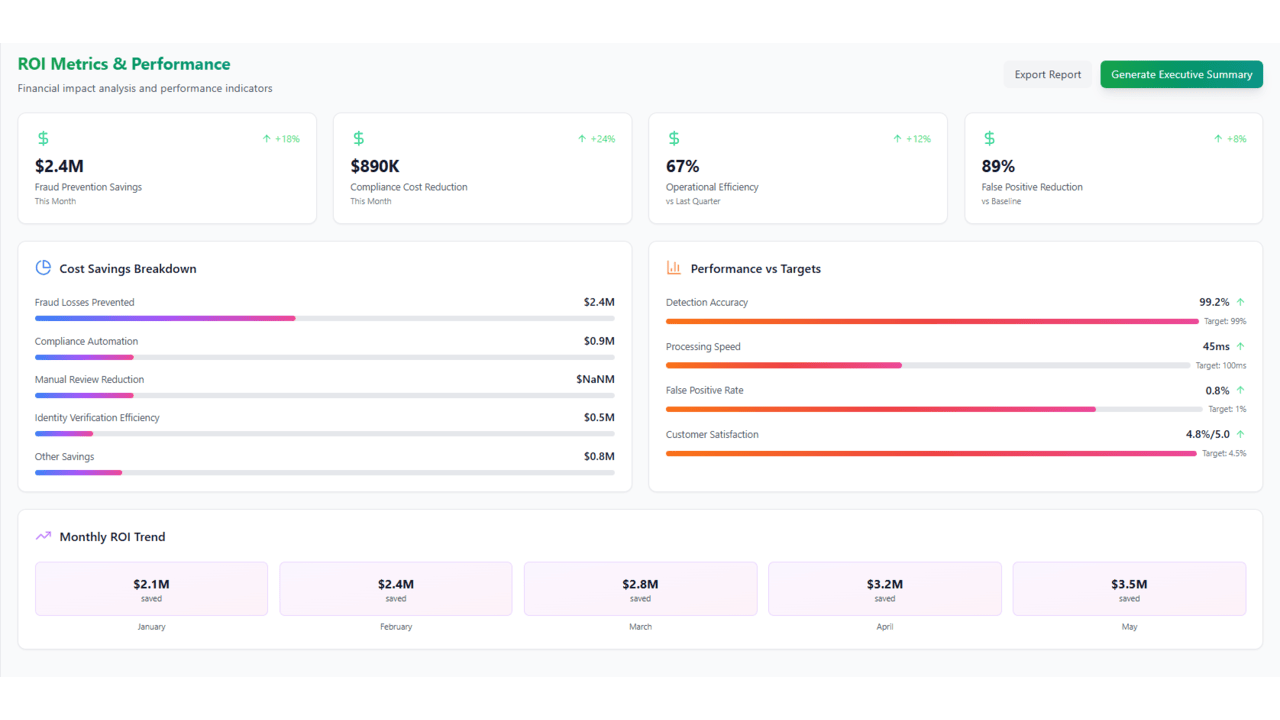Click the 89% False Positive Reduction value
This screenshot has height=720, width=1280.
[x=998, y=166]
